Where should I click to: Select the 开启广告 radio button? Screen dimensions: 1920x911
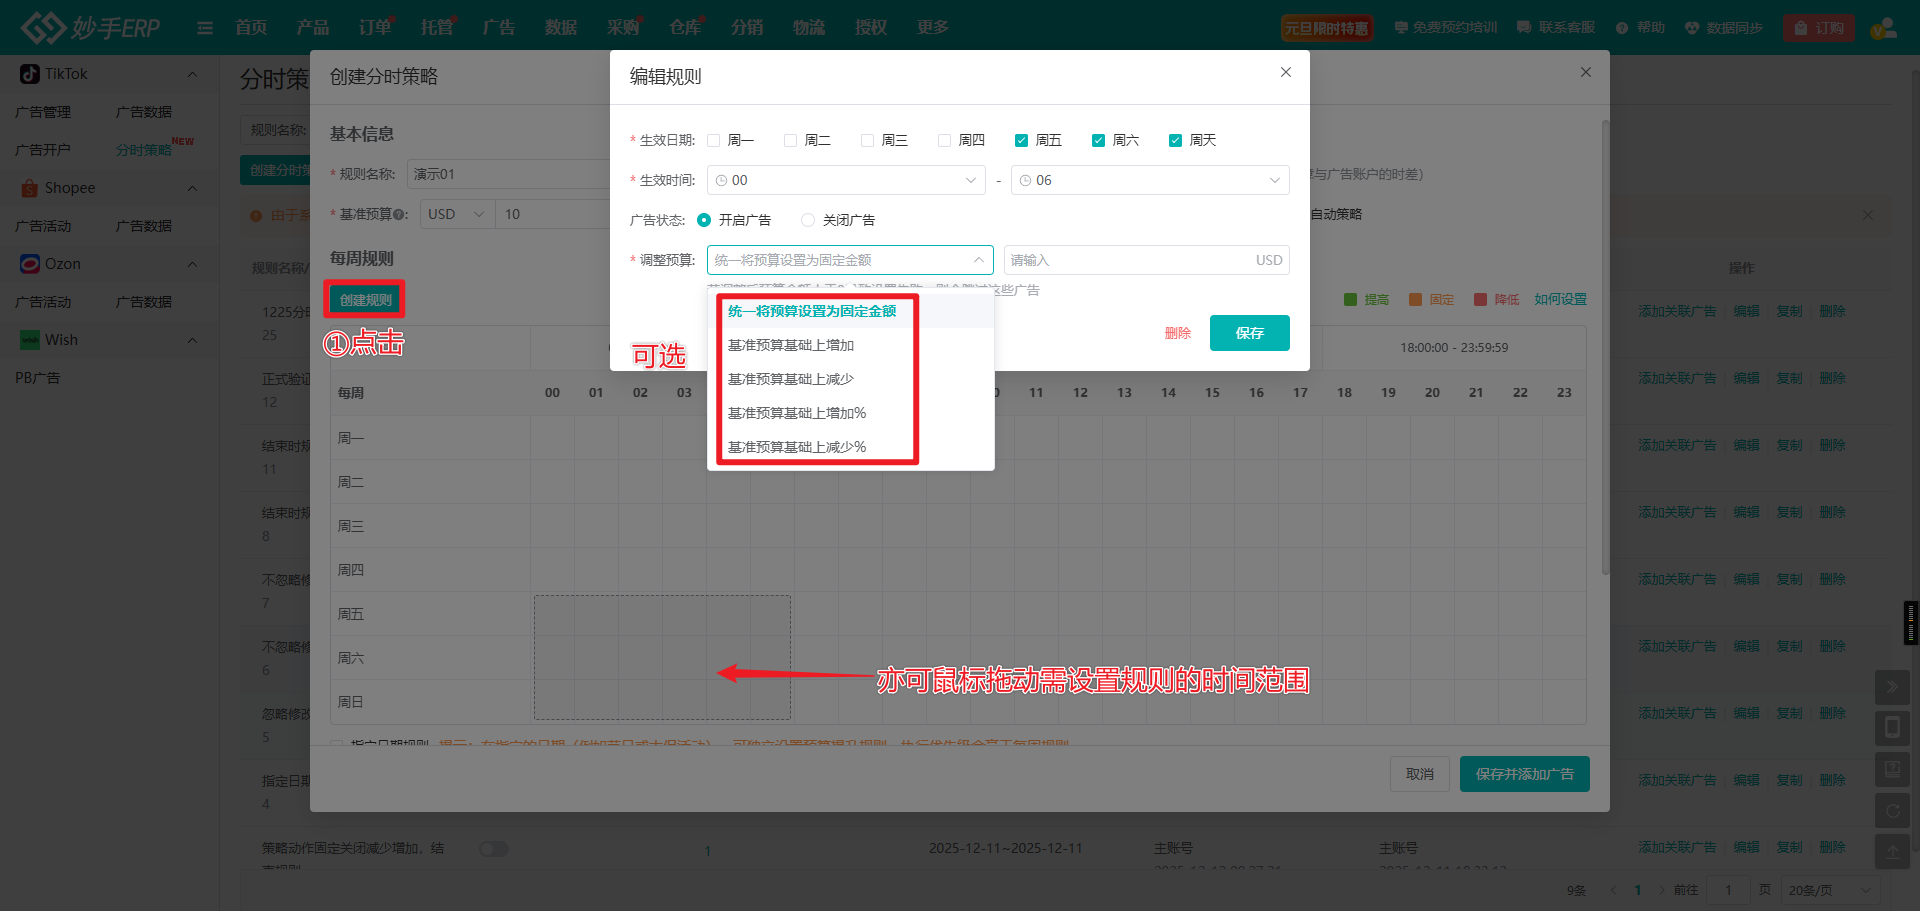[705, 220]
